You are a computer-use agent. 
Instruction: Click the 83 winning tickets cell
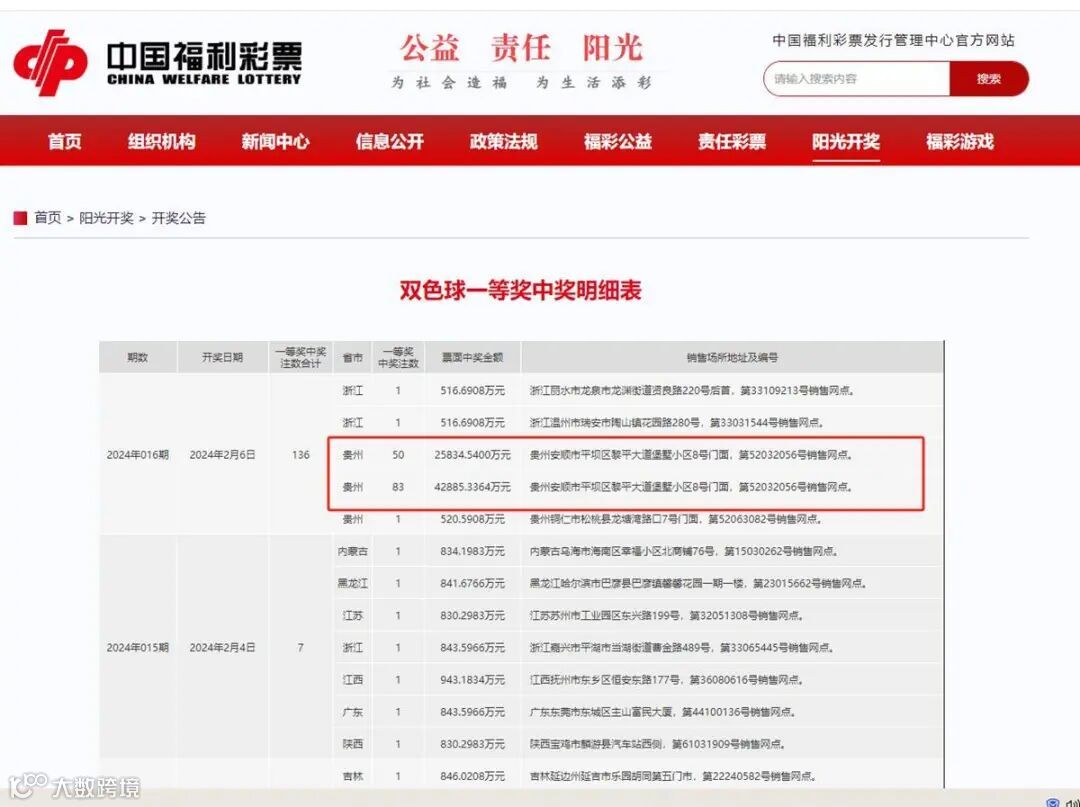[398, 487]
